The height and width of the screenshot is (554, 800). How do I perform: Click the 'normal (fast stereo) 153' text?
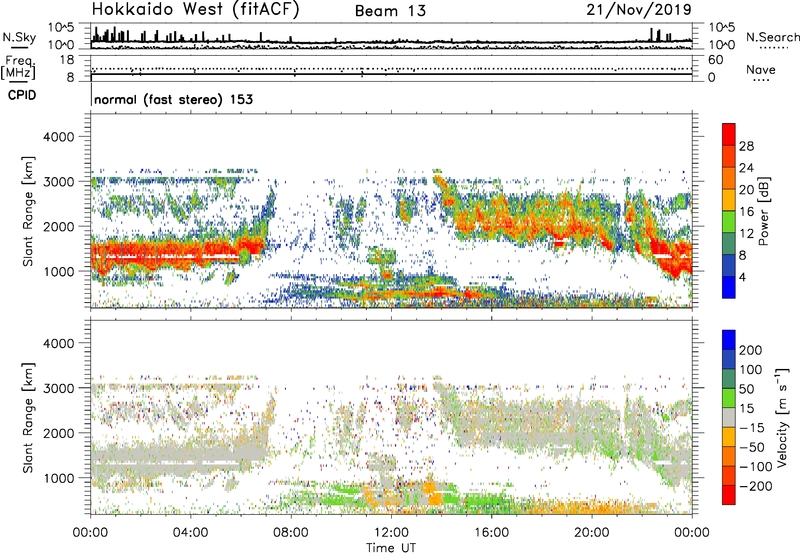pos(173,99)
